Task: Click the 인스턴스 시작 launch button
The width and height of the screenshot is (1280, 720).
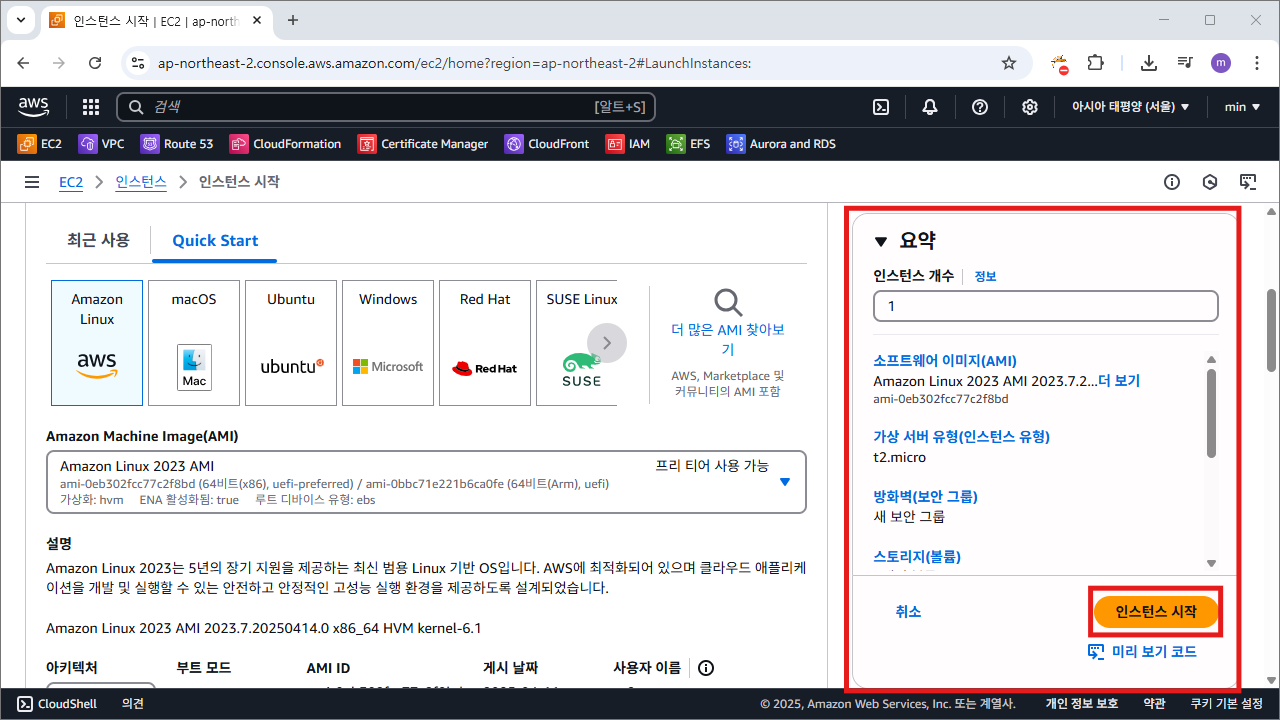Action: 1156,612
